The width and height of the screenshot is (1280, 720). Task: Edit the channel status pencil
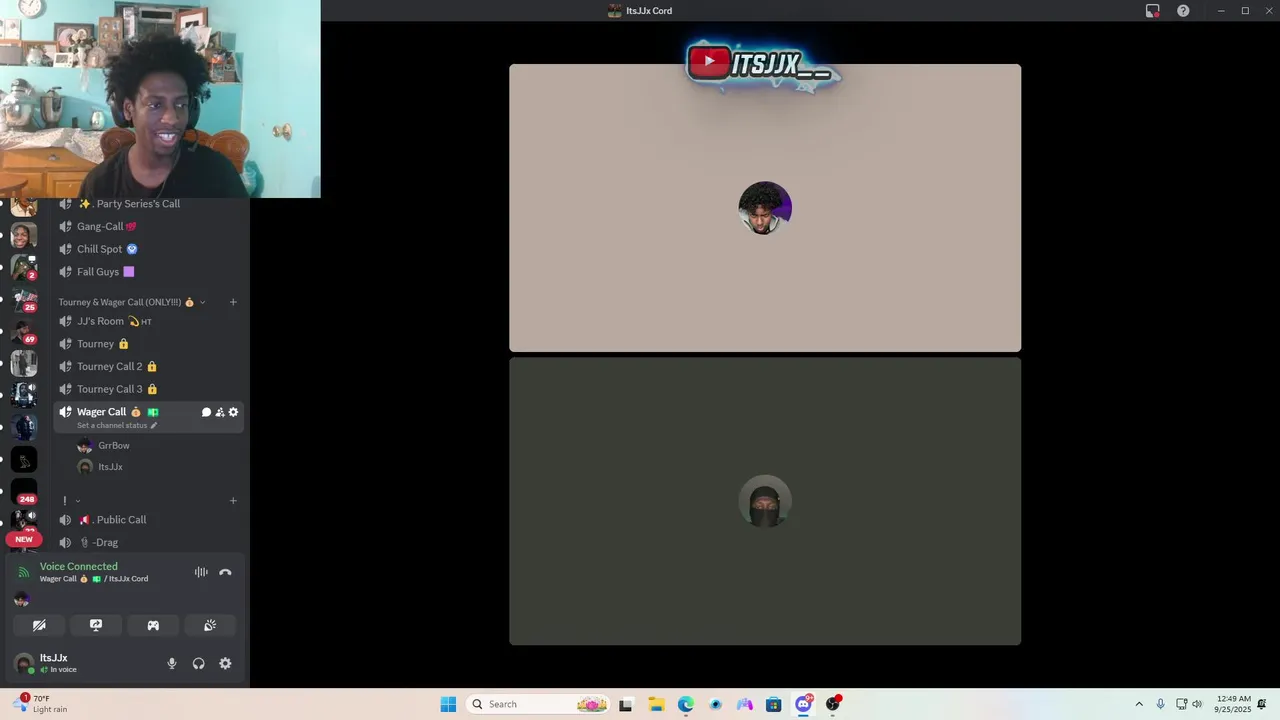pyautogui.click(x=153, y=426)
